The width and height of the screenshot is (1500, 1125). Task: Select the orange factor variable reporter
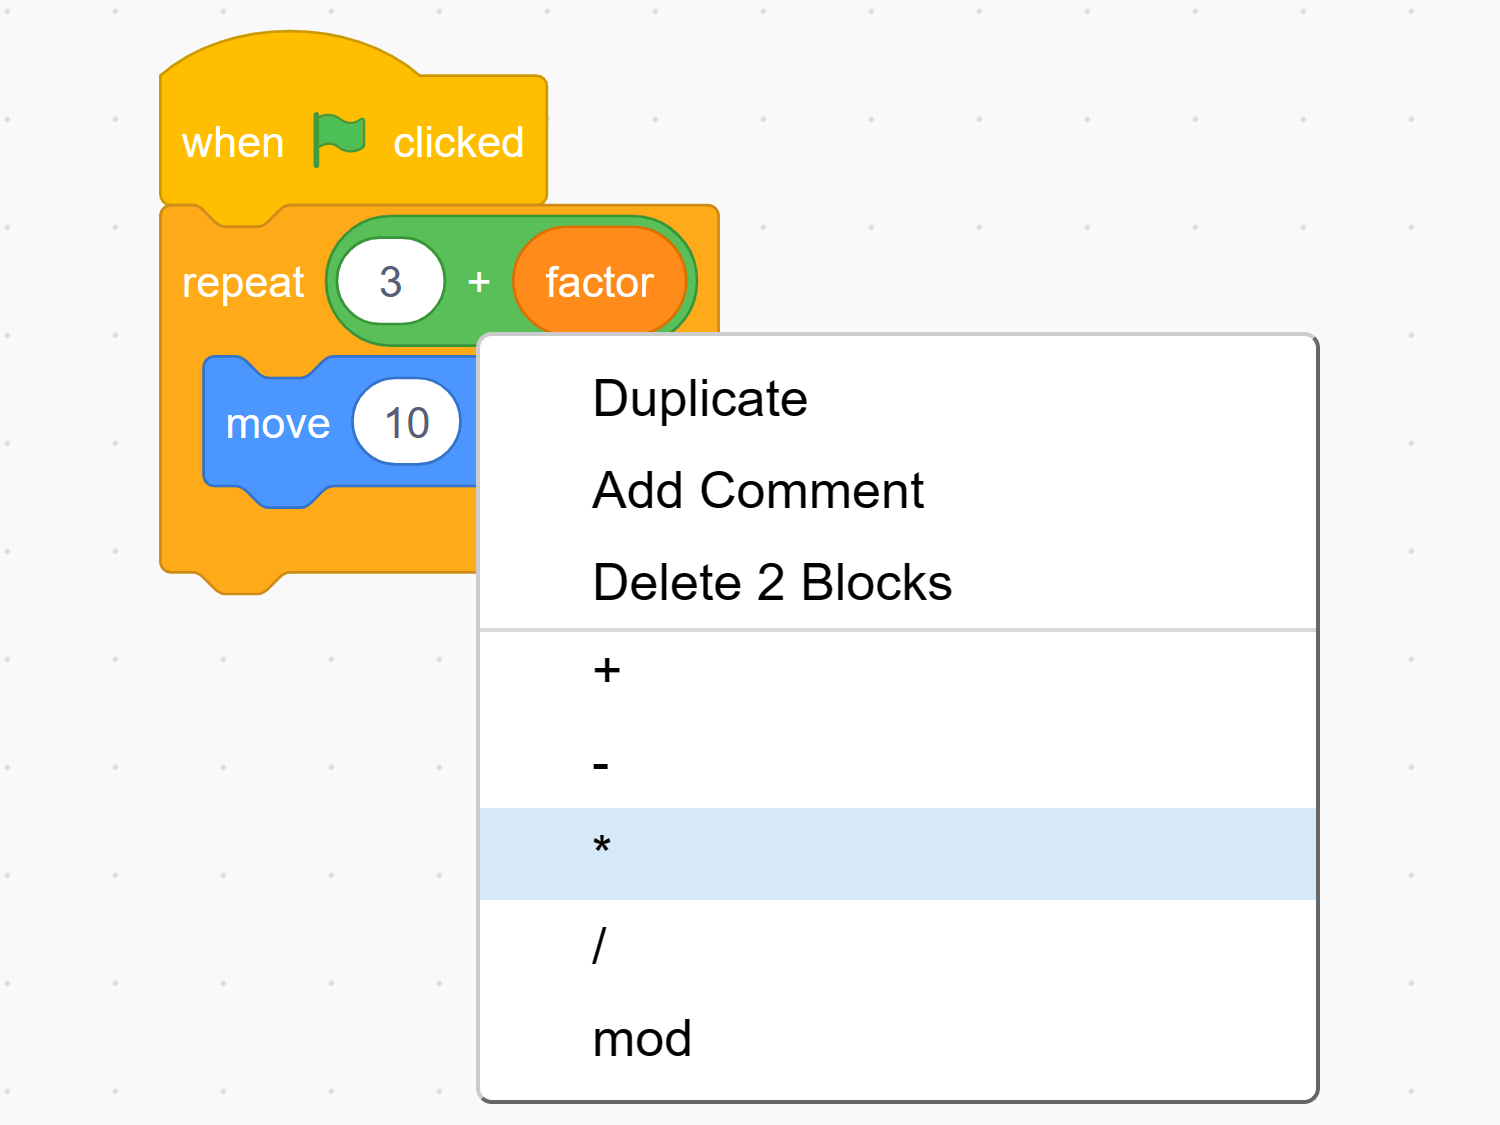pyautogui.click(x=599, y=281)
